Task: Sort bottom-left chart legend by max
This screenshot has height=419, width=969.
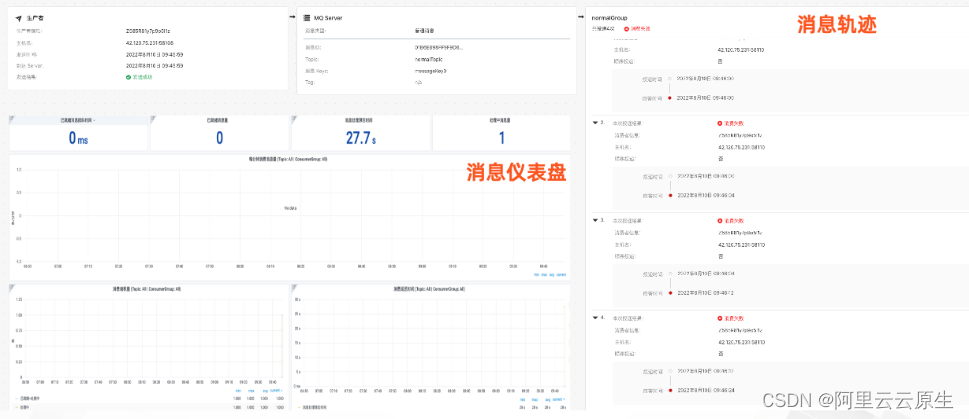Action: [x=250, y=391]
